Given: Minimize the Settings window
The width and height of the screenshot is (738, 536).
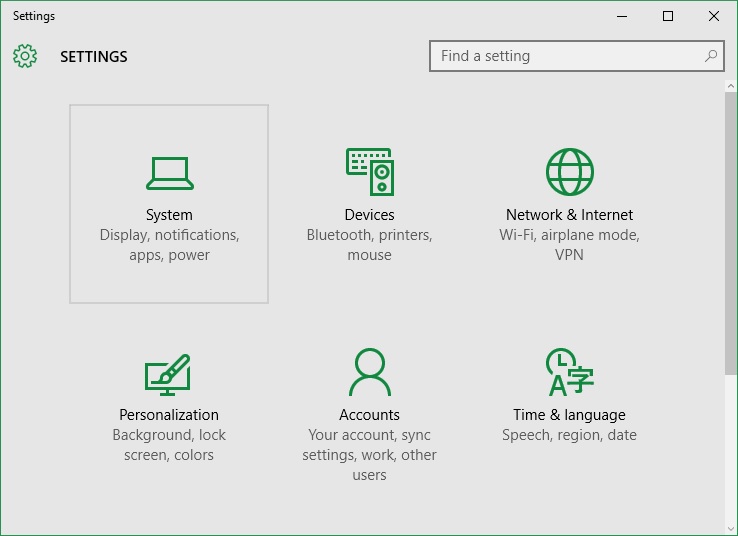Looking at the screenshot, I should [x=622, y=16].
